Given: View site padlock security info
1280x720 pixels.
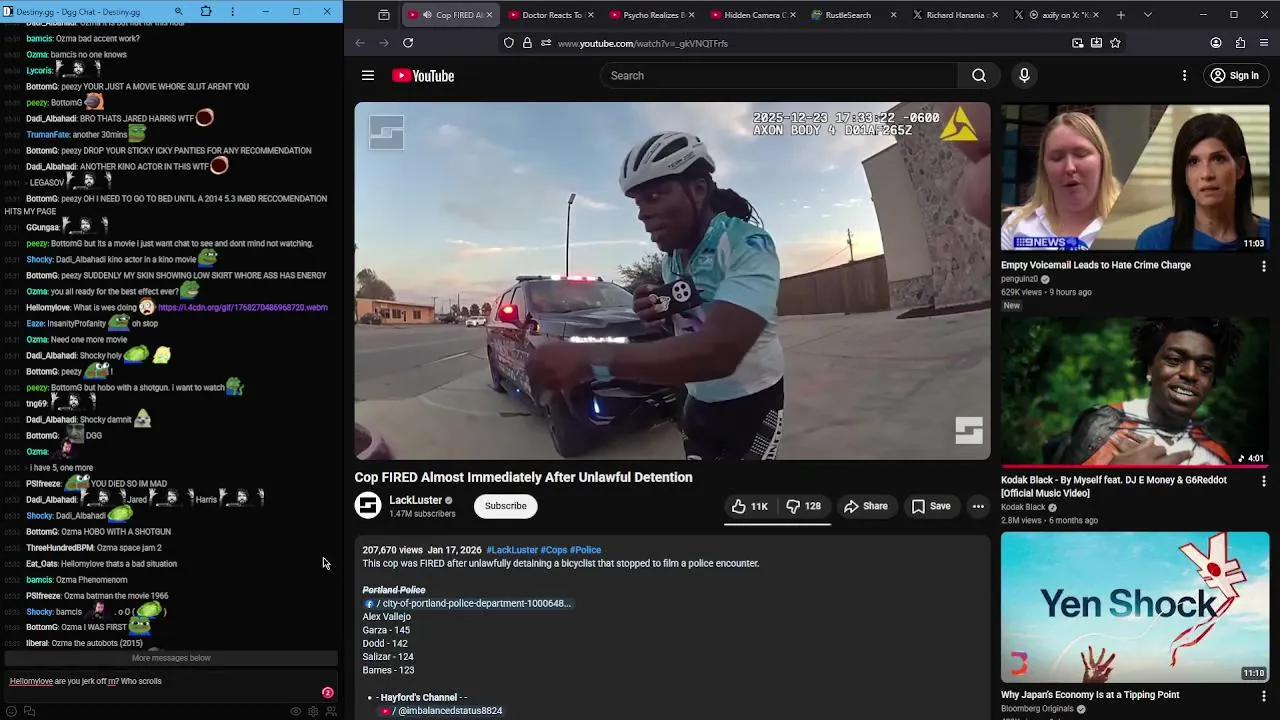Looking at the screenshot, I should 527,43.
